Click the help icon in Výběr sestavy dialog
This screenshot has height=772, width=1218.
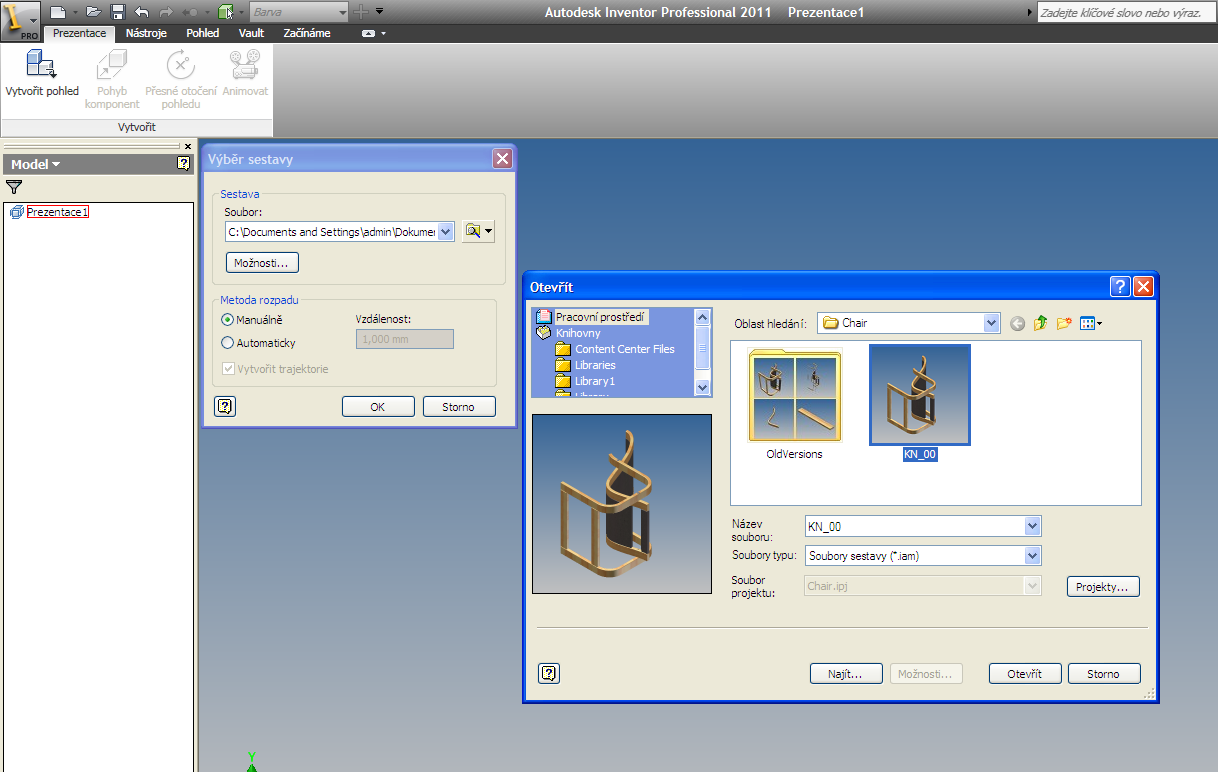click(x=225, y=406)
